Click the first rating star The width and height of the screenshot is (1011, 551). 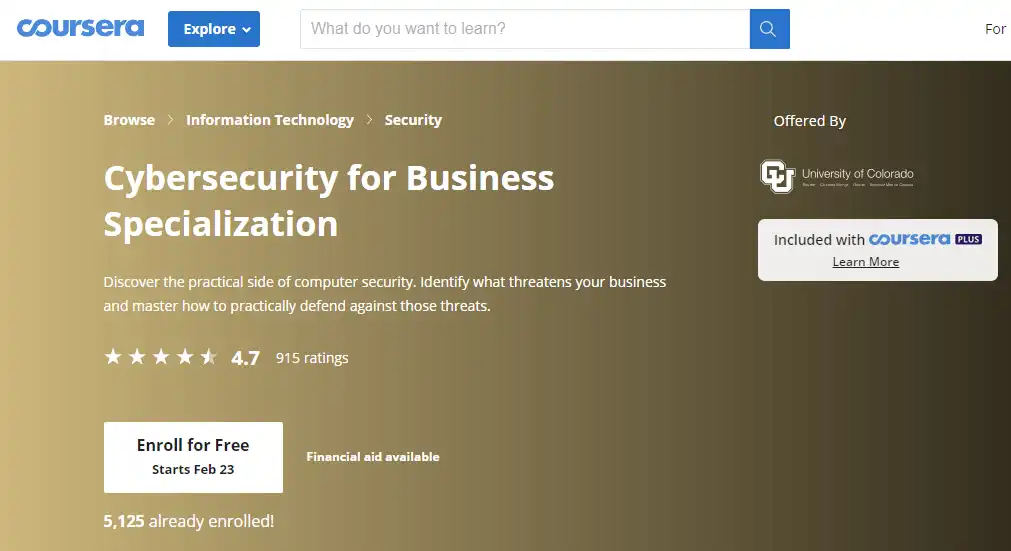(x=113, y=357)
